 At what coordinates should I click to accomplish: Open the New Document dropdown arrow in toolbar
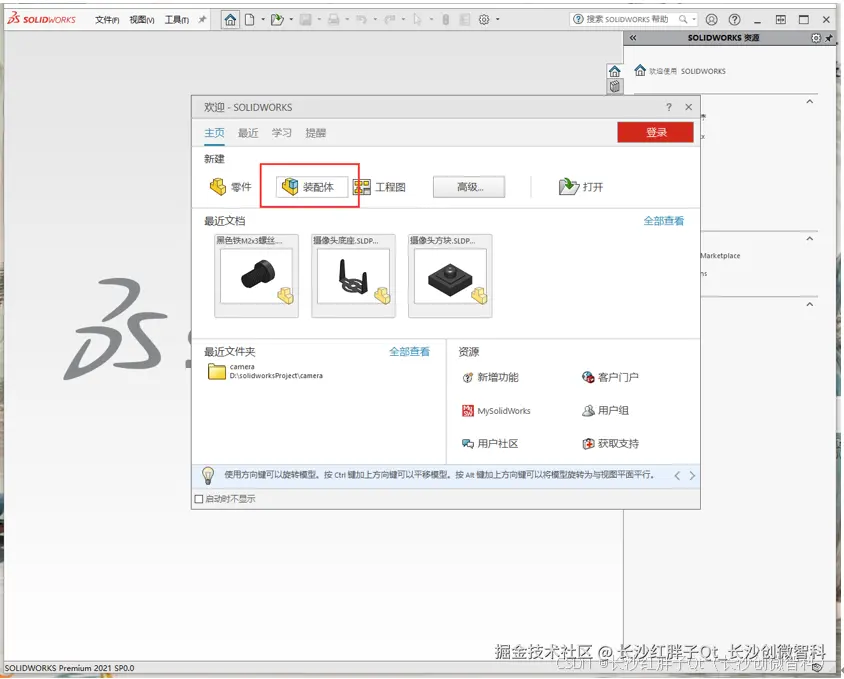click(x=262, y=18)
